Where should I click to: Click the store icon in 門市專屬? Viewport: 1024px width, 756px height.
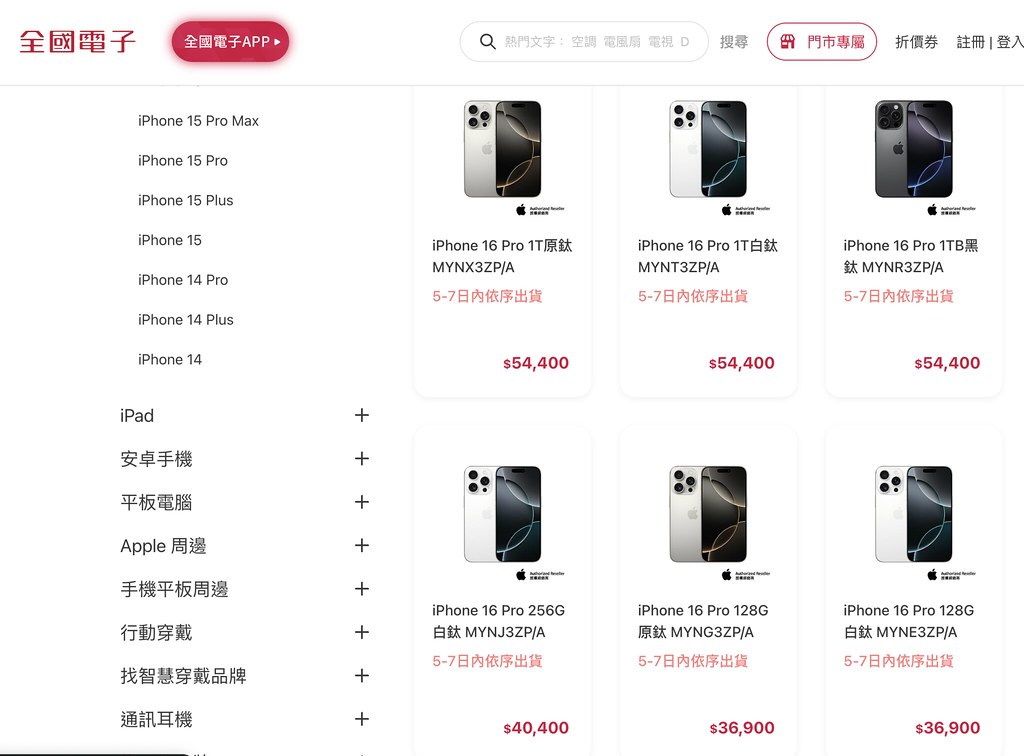pos(788,42)
